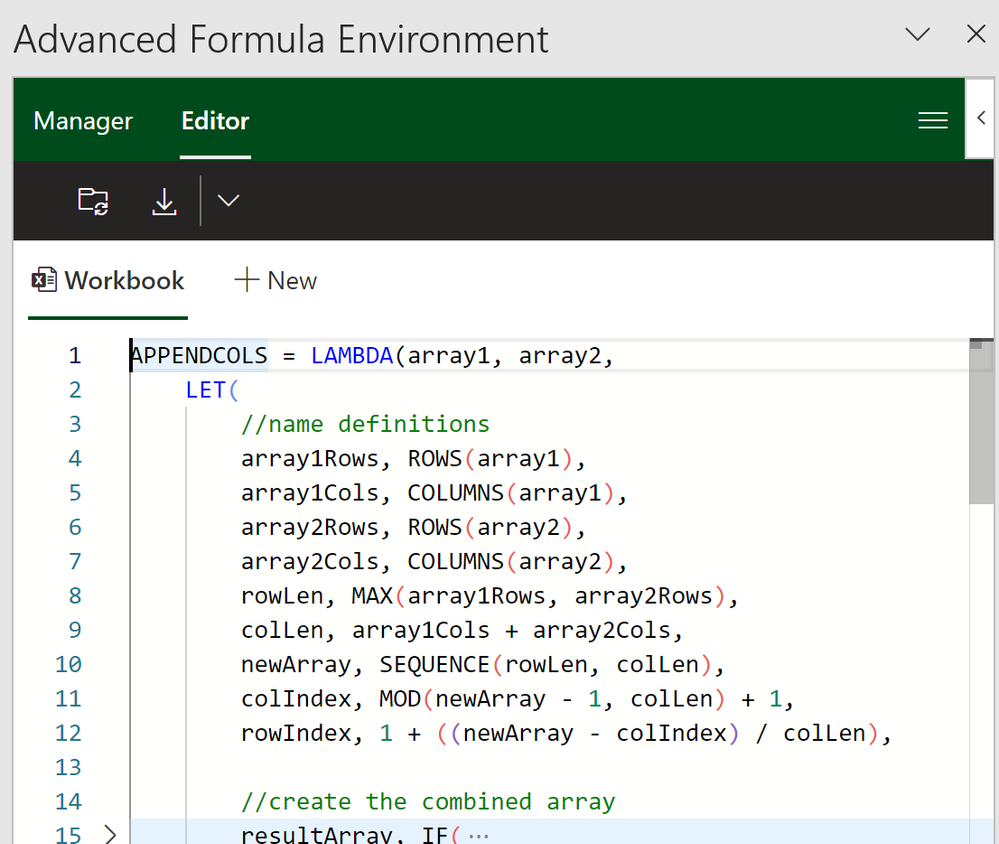Place cursor on APPENDCOLS function name

pyautogui.click(x=199, y=356)
